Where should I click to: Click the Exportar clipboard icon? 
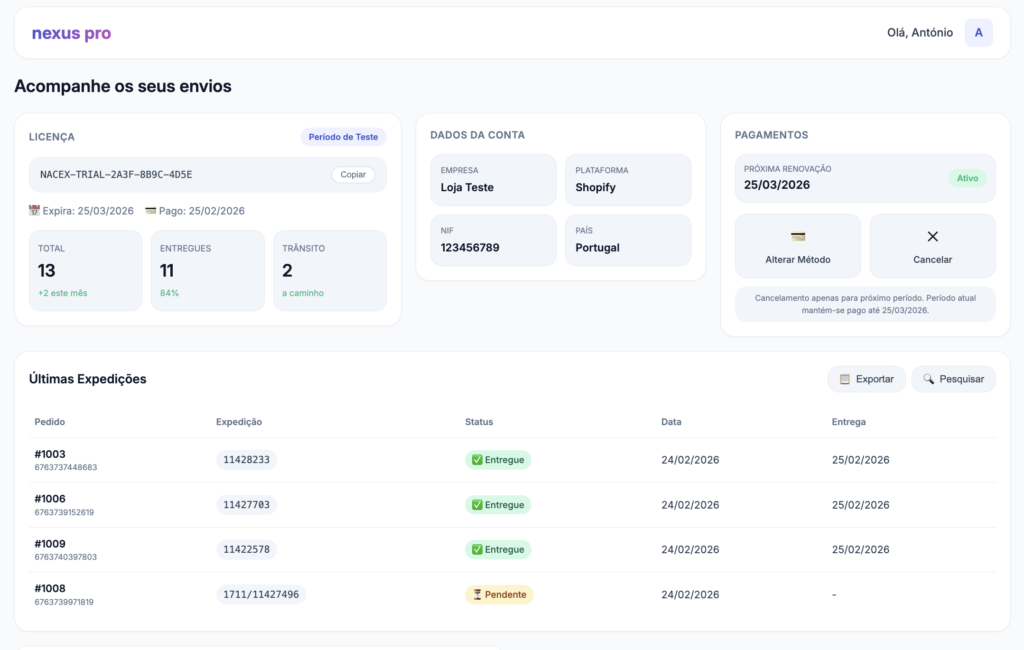(845, 379)
